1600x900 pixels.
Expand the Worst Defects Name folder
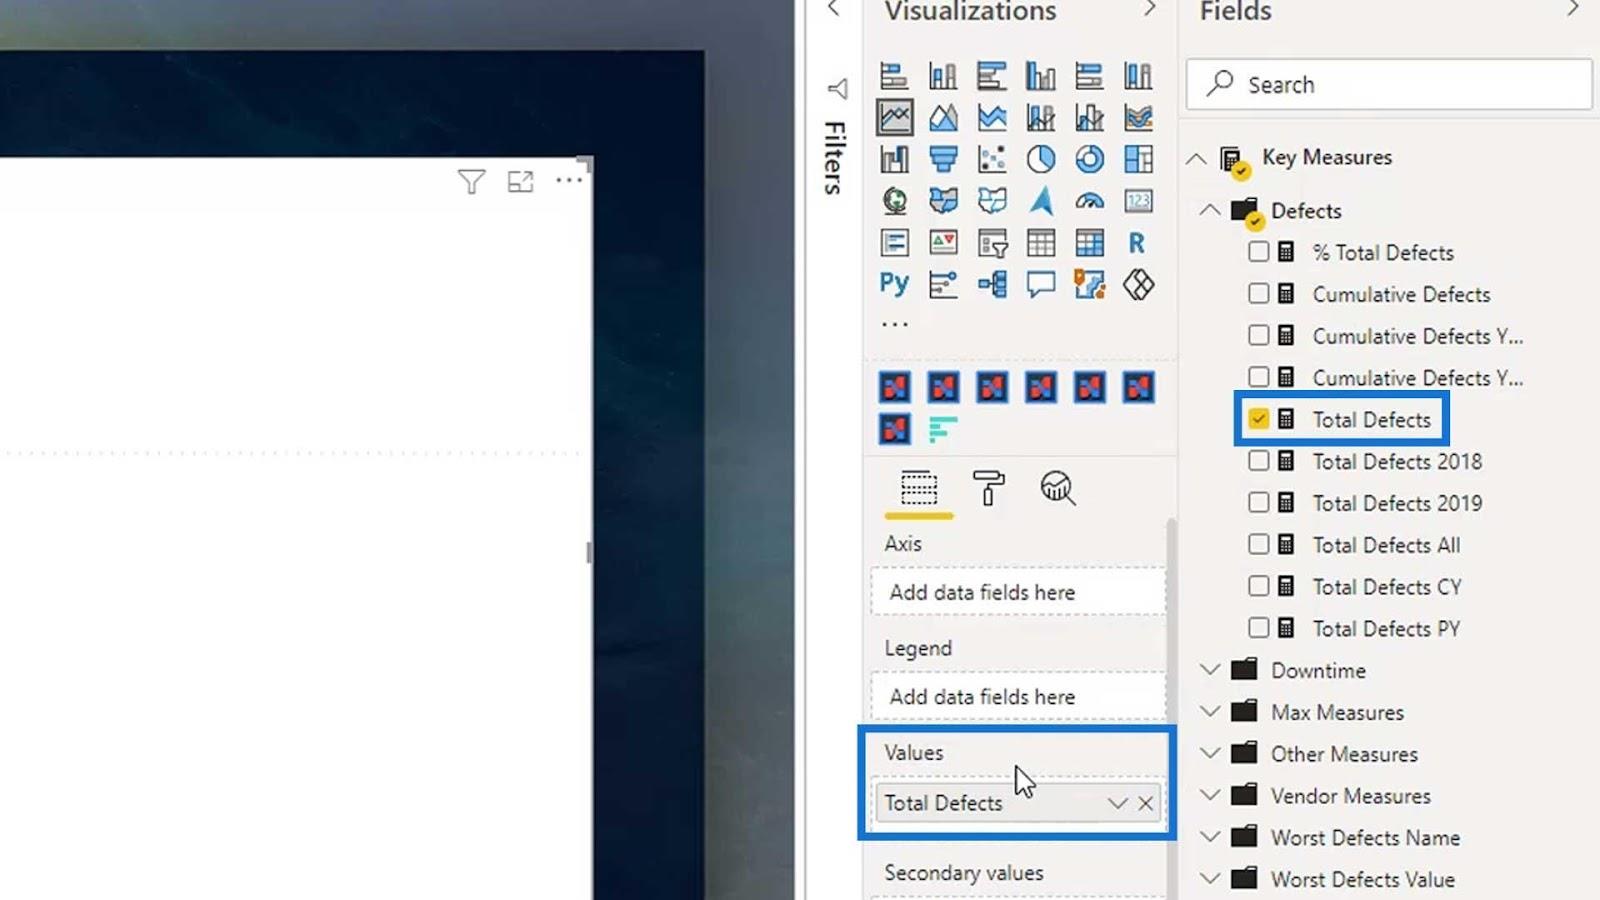(x=1210, y=837)
